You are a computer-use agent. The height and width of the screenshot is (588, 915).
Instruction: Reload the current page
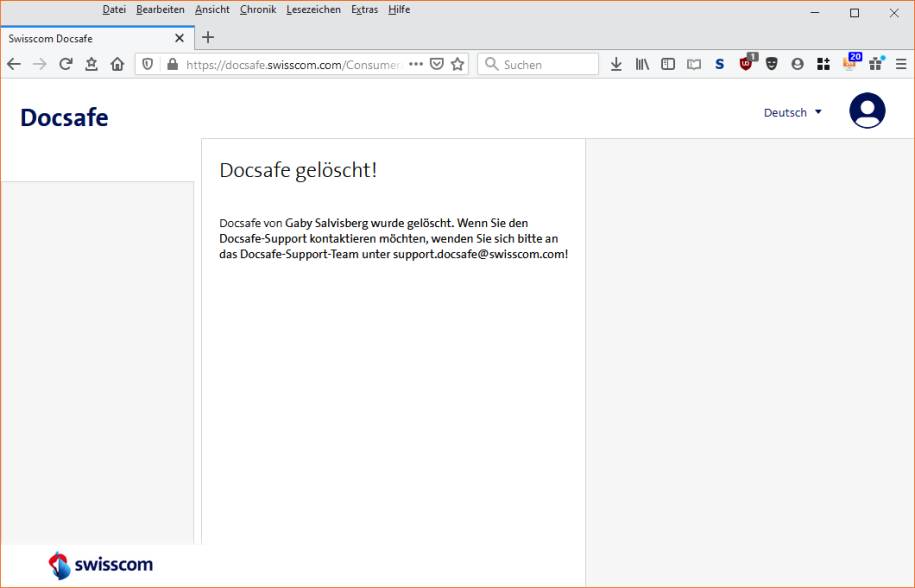(65, 64)
